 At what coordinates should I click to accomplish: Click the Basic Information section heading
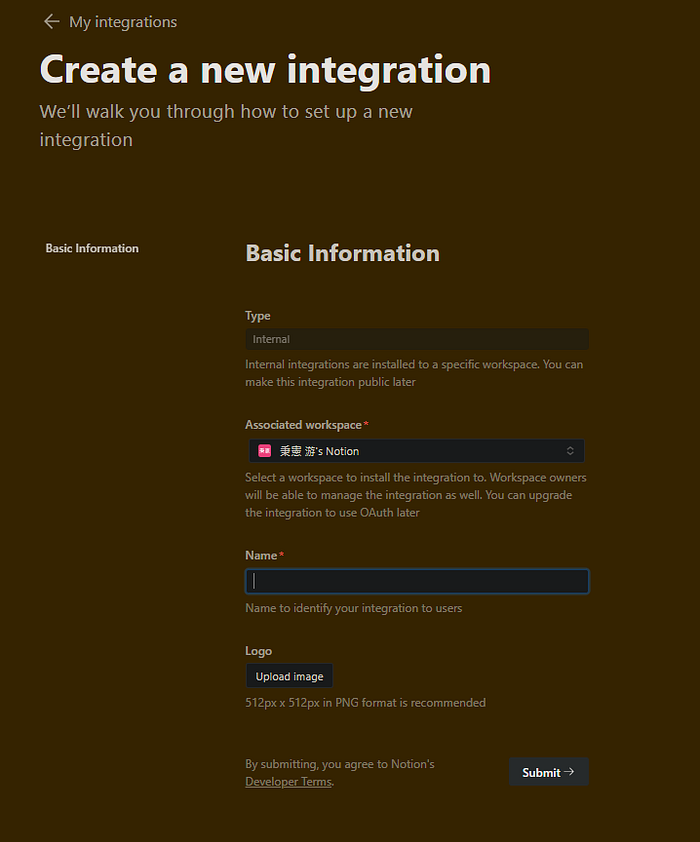[x=342, y=253]
